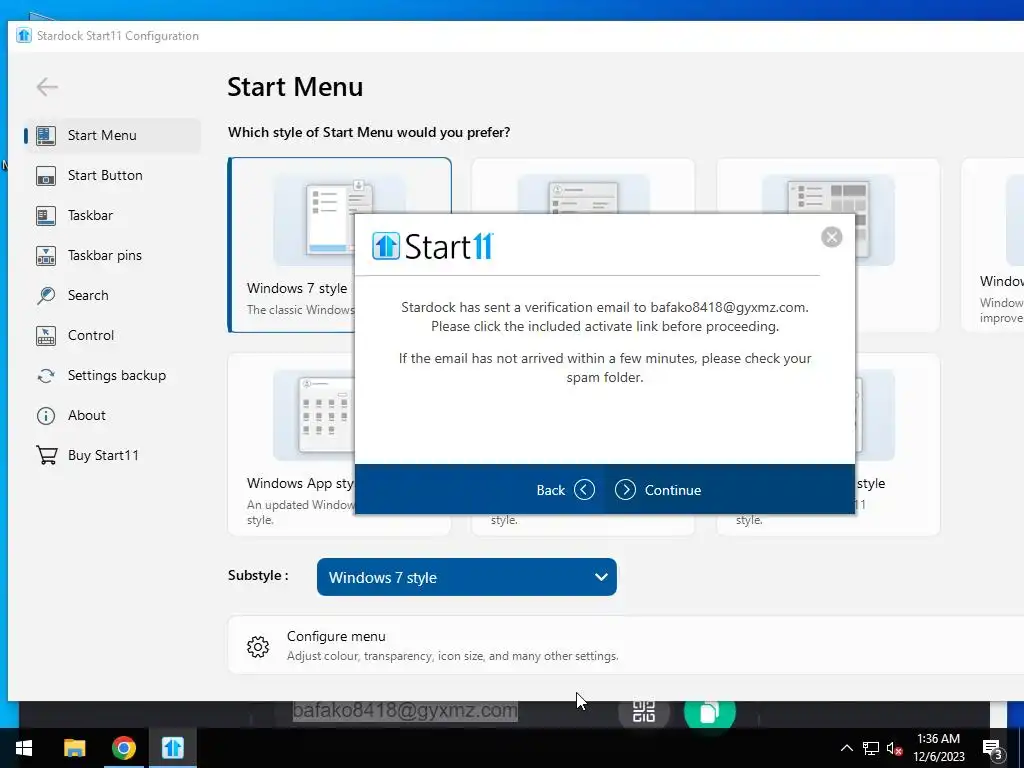Click the About info icon
This screenshot has width=1024, height=768.
[46, 415]
